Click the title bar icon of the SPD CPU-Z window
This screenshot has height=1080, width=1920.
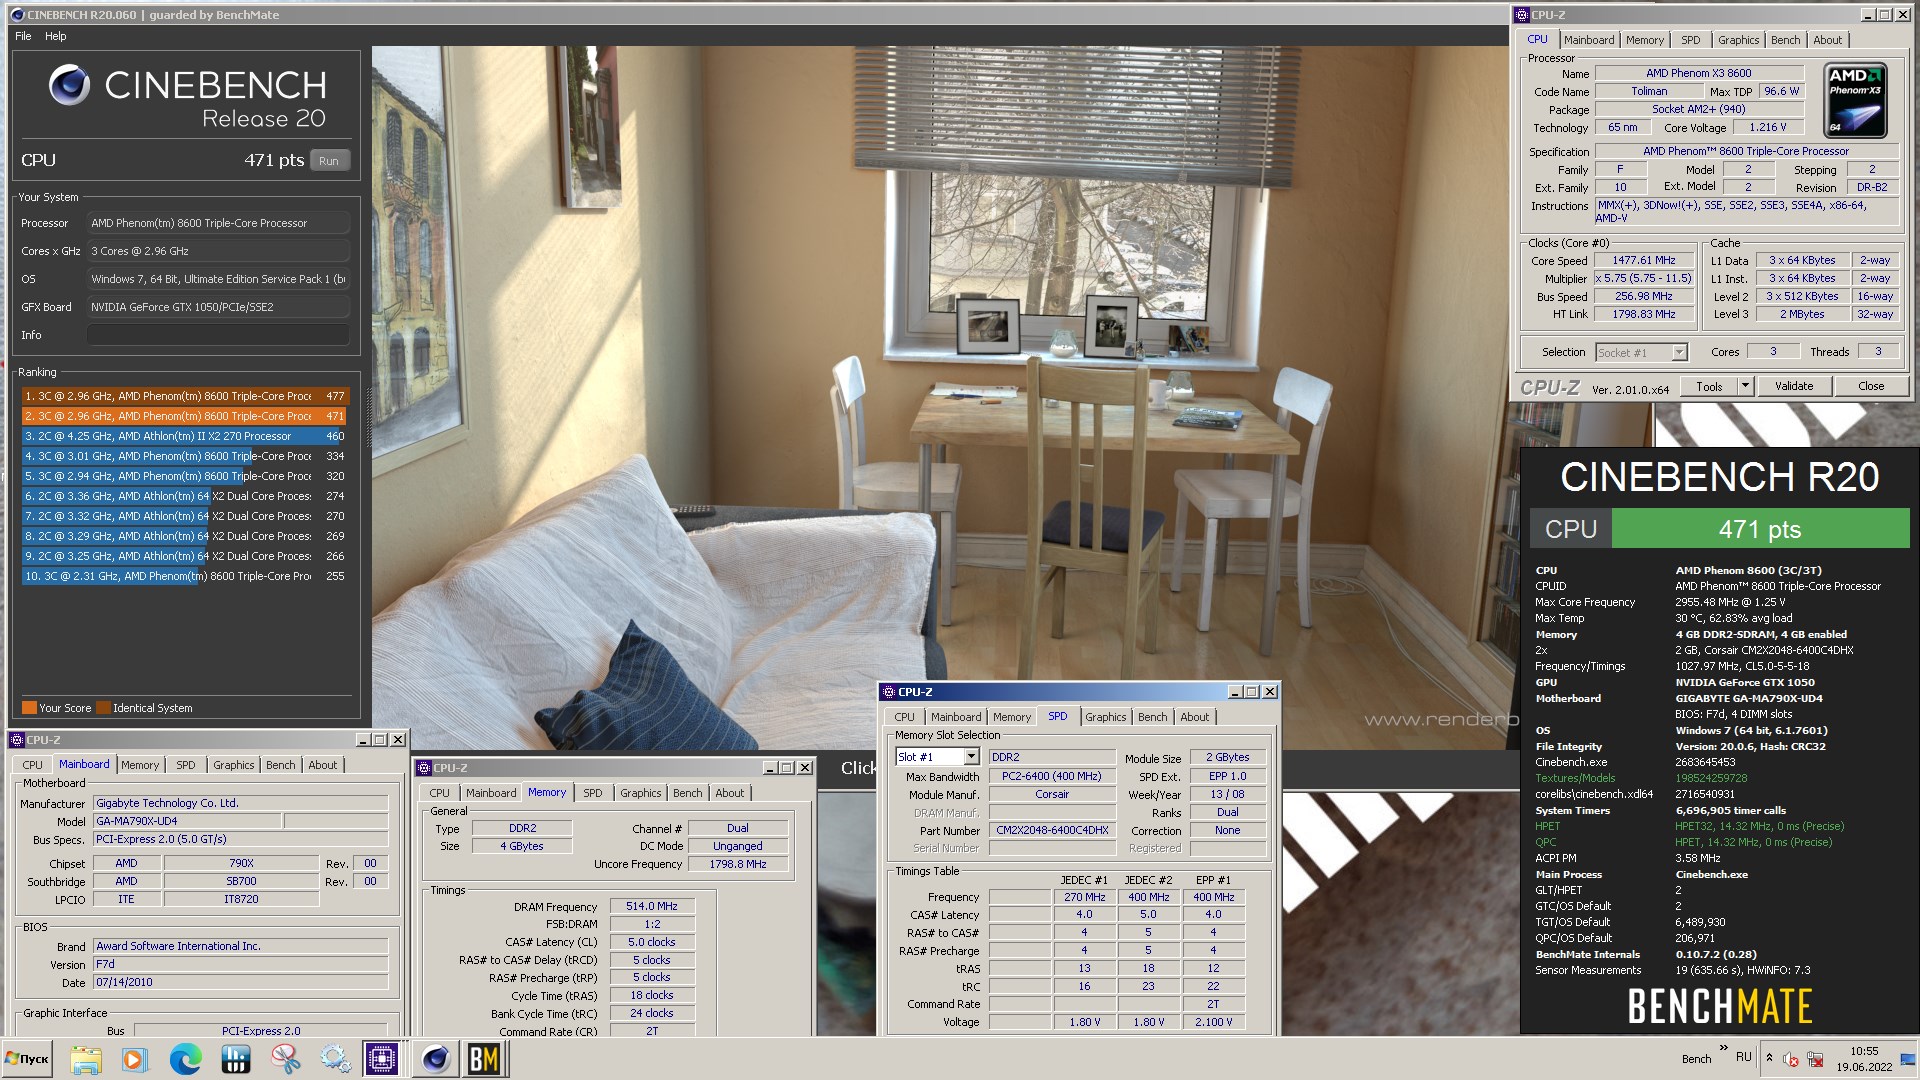(x=888, y=691)
